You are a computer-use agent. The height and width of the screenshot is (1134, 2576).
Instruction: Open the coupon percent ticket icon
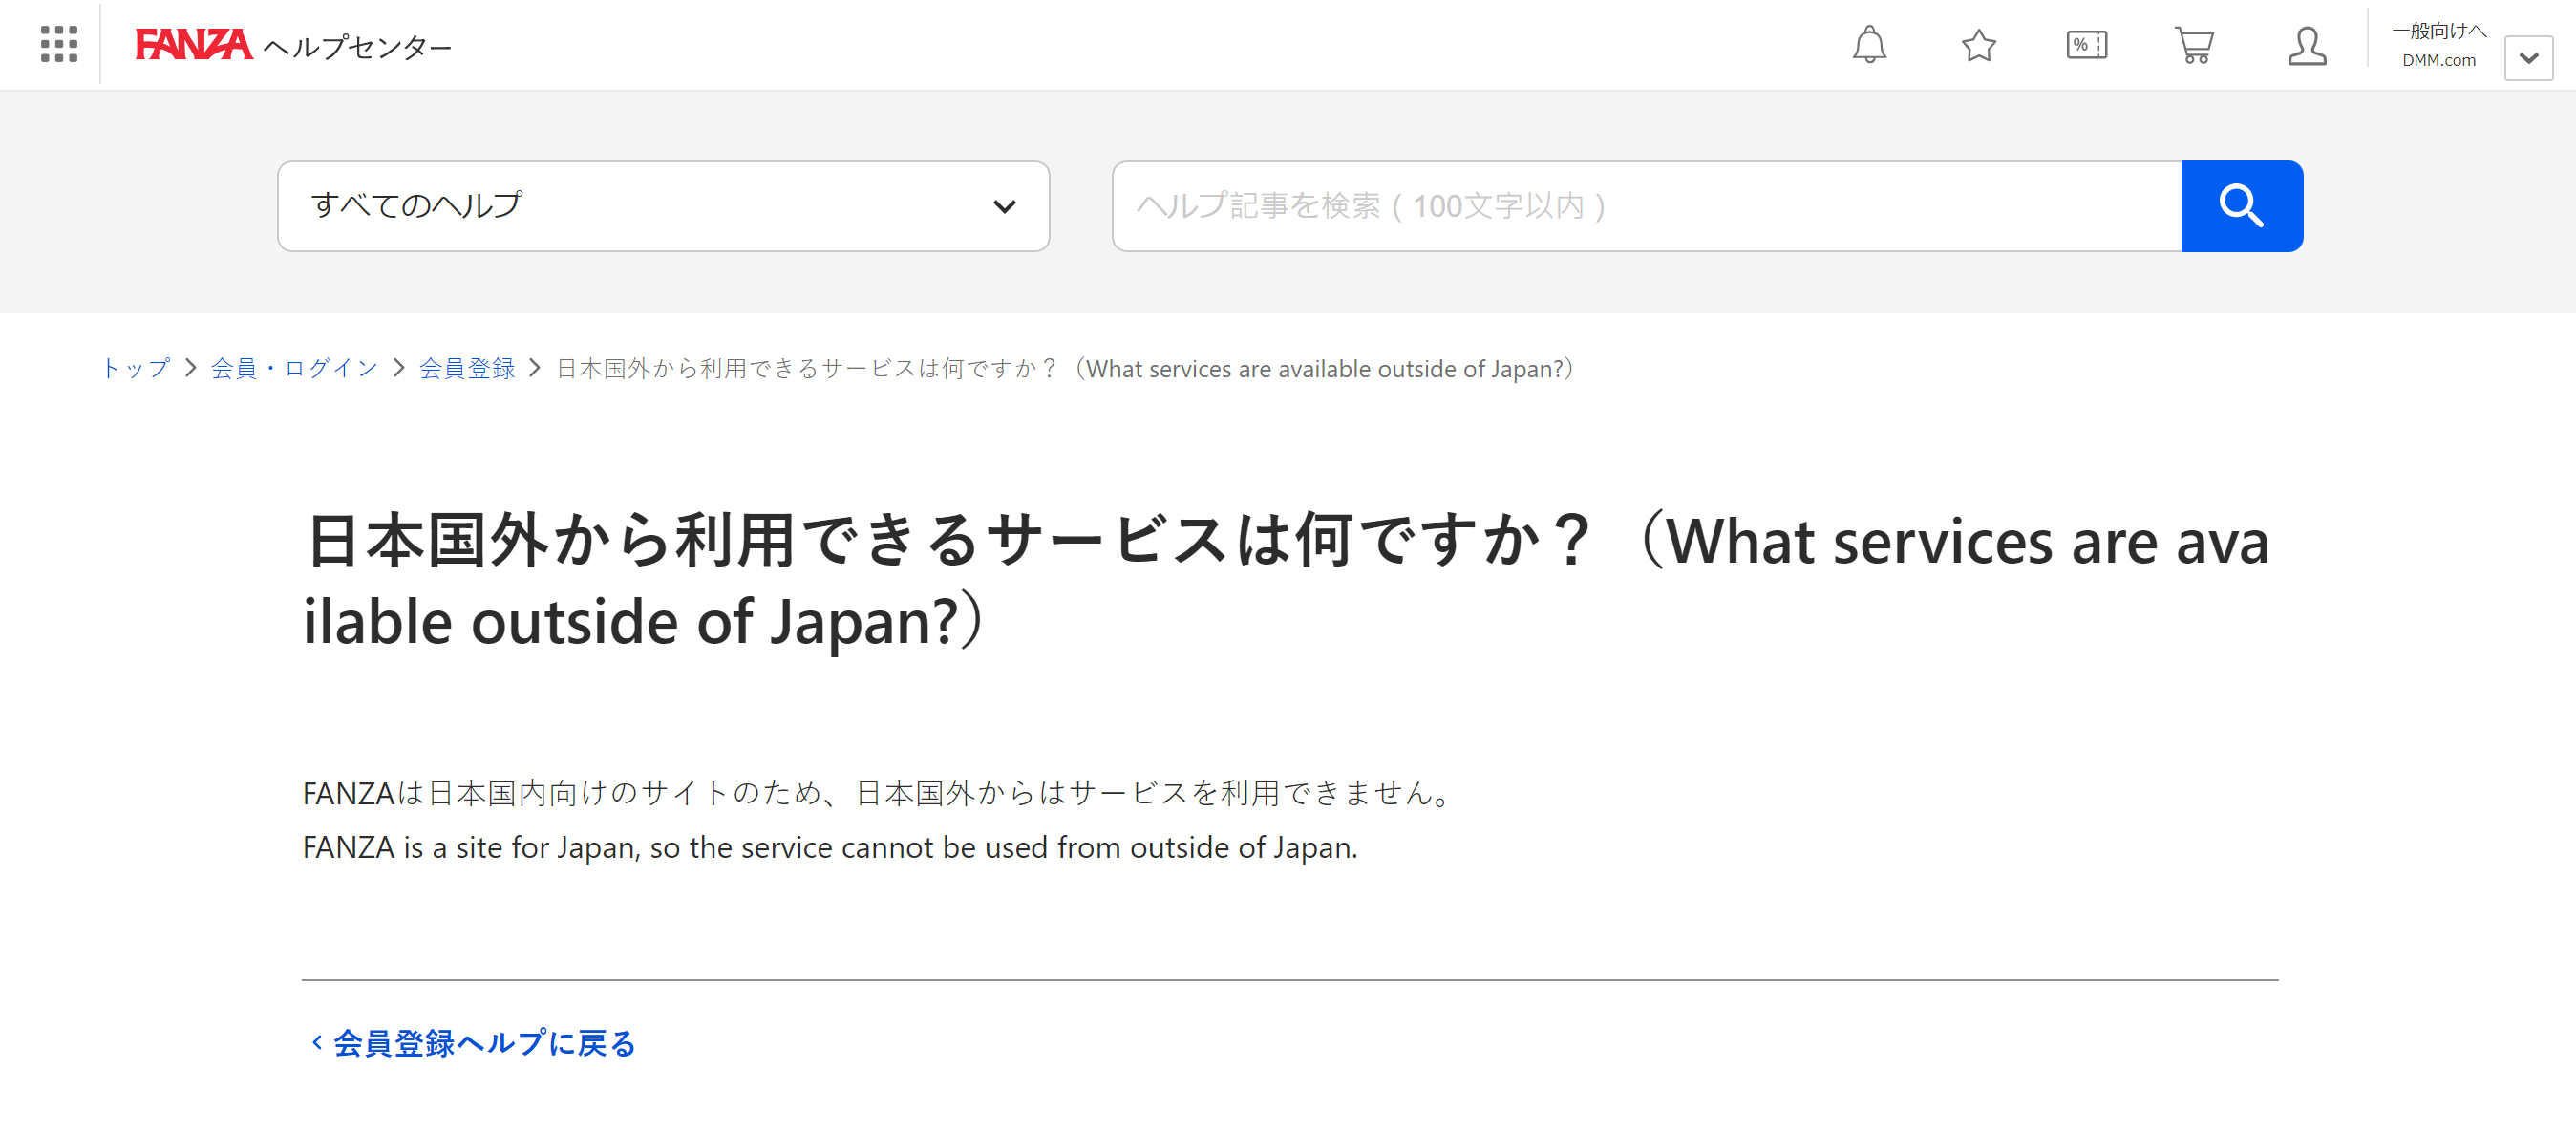pyautogui.click(x=2087, y=45)
